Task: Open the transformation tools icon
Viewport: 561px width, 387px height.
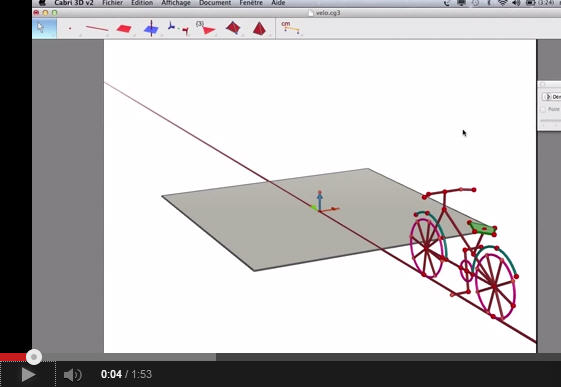Action: (x=178, y=28)
